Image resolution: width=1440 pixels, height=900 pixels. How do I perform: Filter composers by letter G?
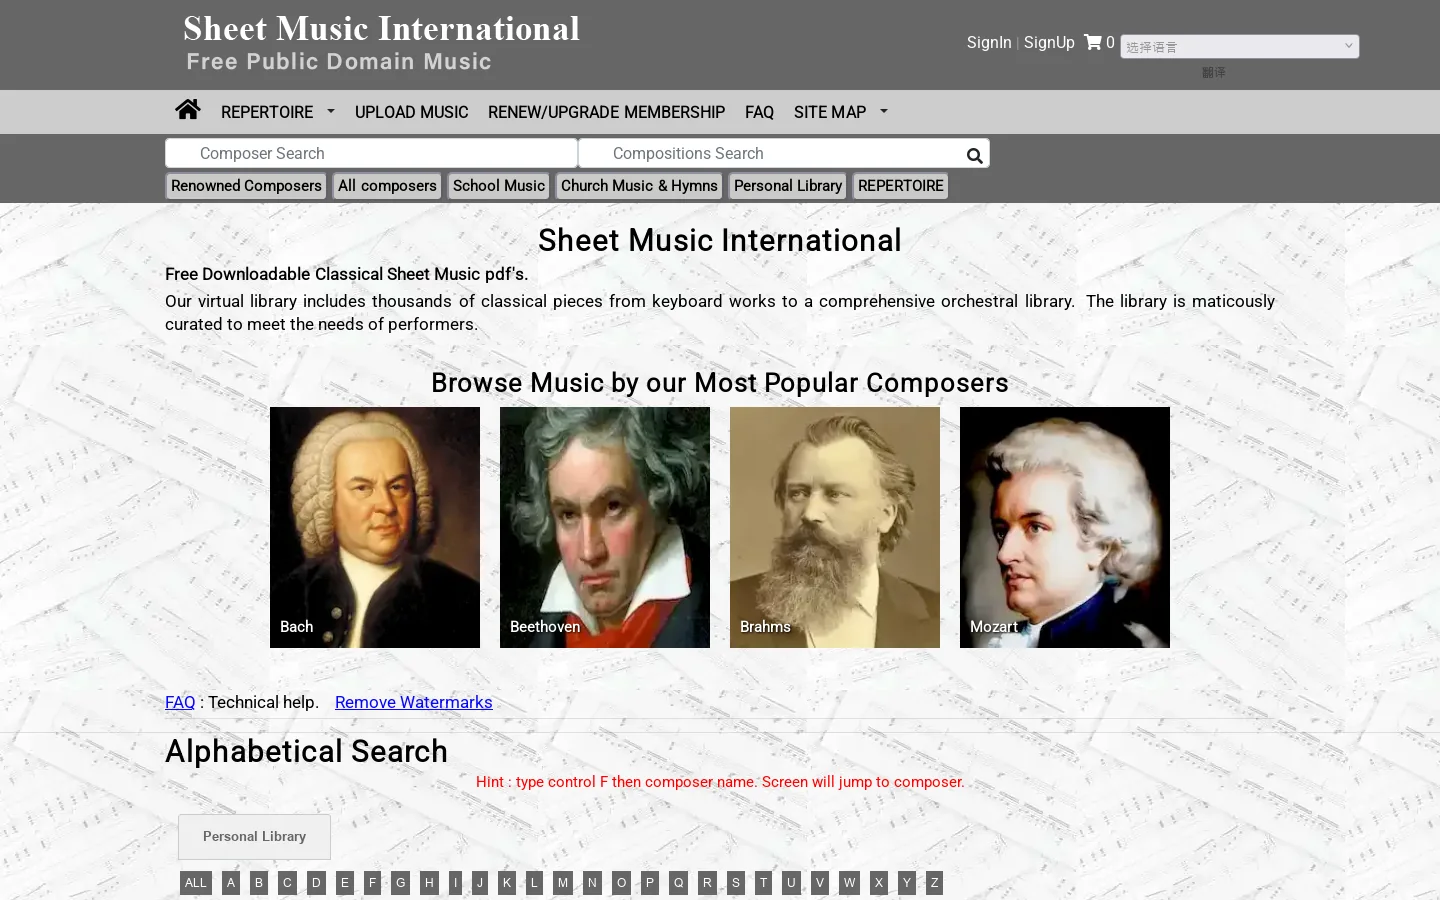[401, 883]
